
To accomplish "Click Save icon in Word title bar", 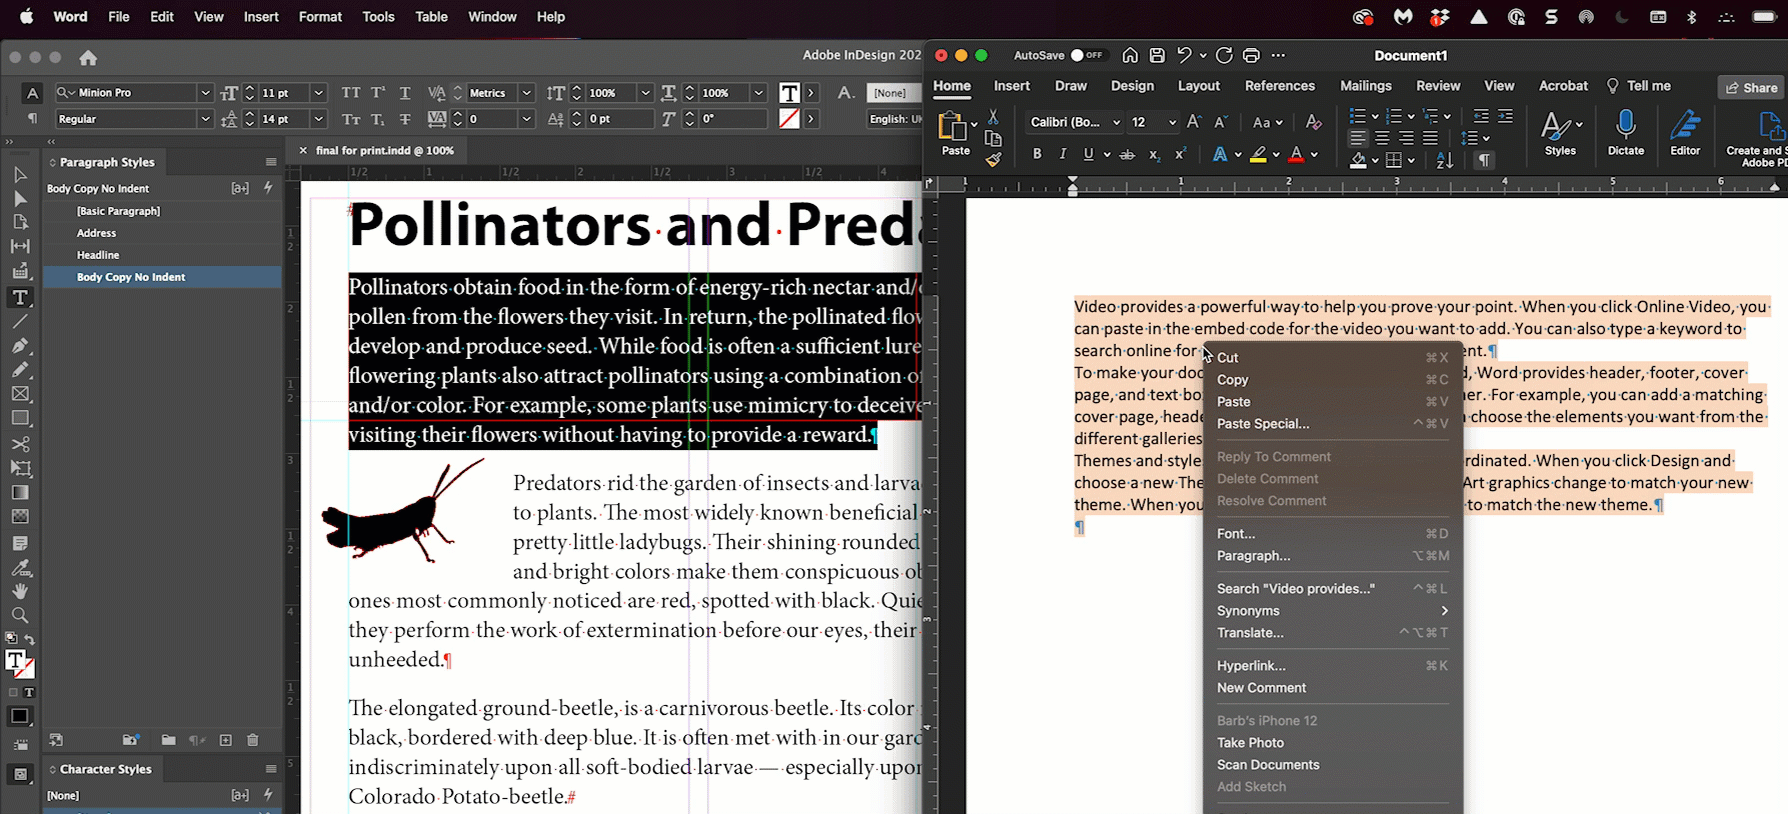I will (1157, 55).
